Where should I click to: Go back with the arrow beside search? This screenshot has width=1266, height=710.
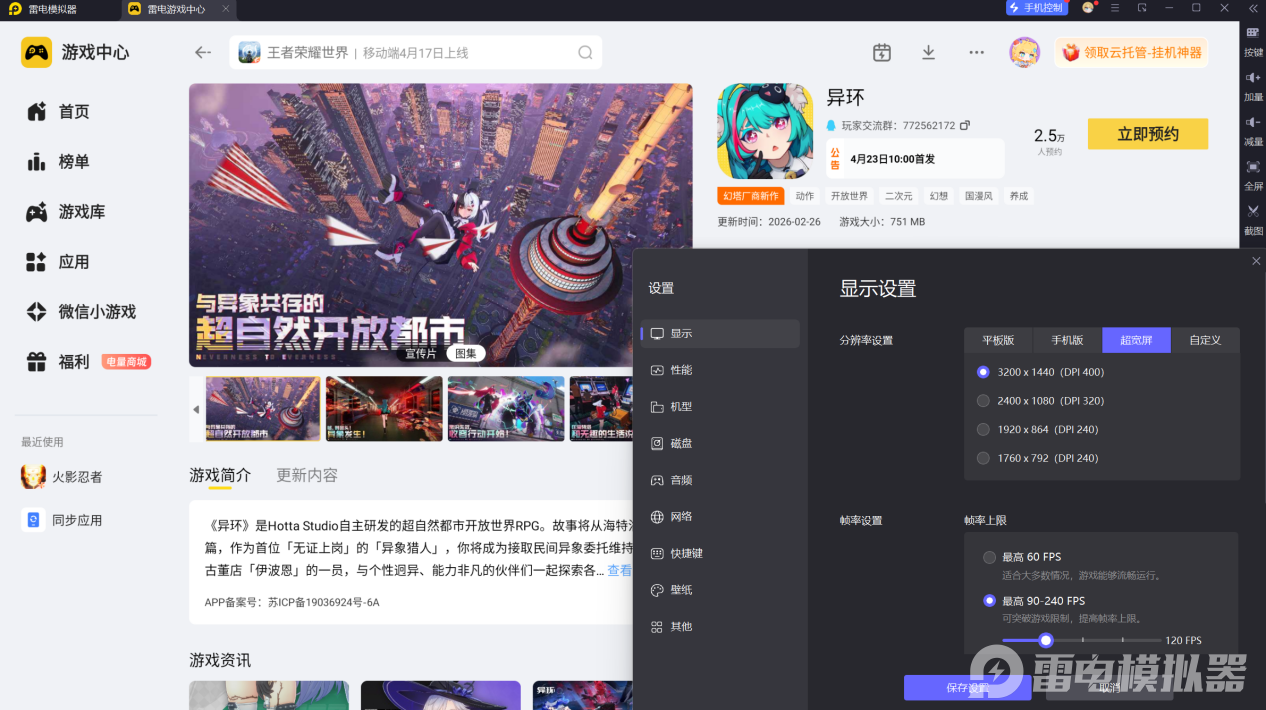click(x=203, y=53)
